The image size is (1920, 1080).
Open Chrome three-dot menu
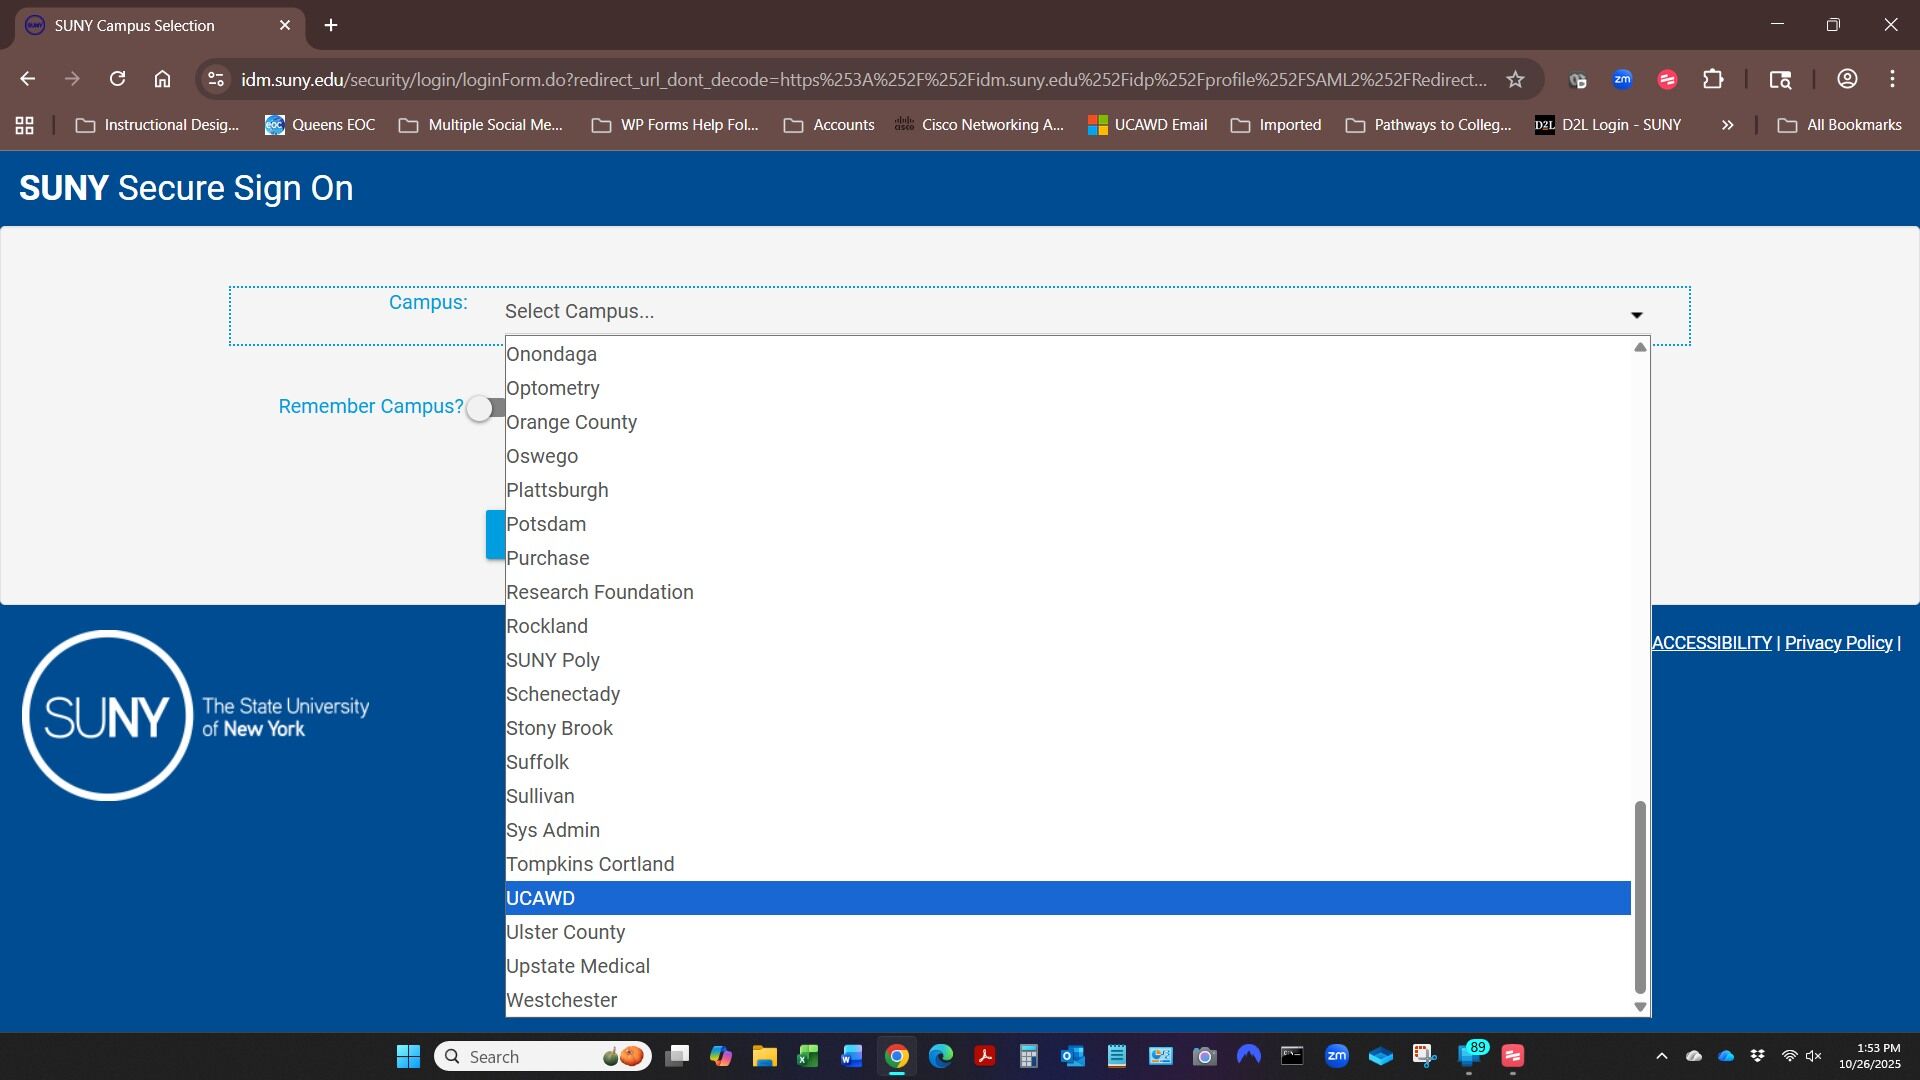(x=1892, y=79)
